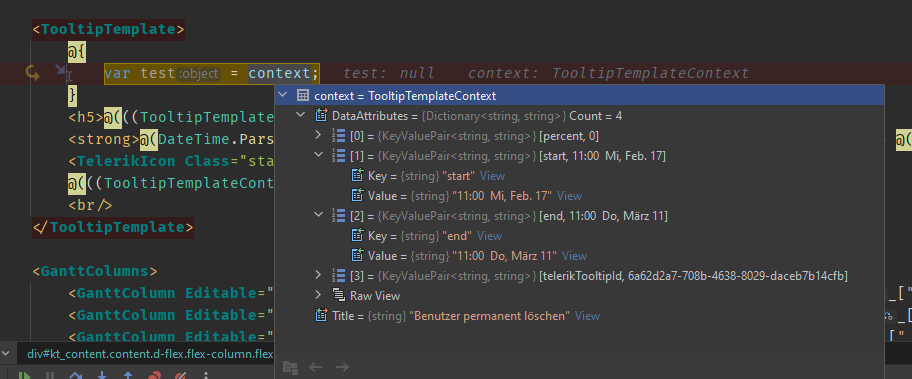Open View link for "11:00 Do, März 11"
This screenshot has width=912, height=379.
[574, 256]
